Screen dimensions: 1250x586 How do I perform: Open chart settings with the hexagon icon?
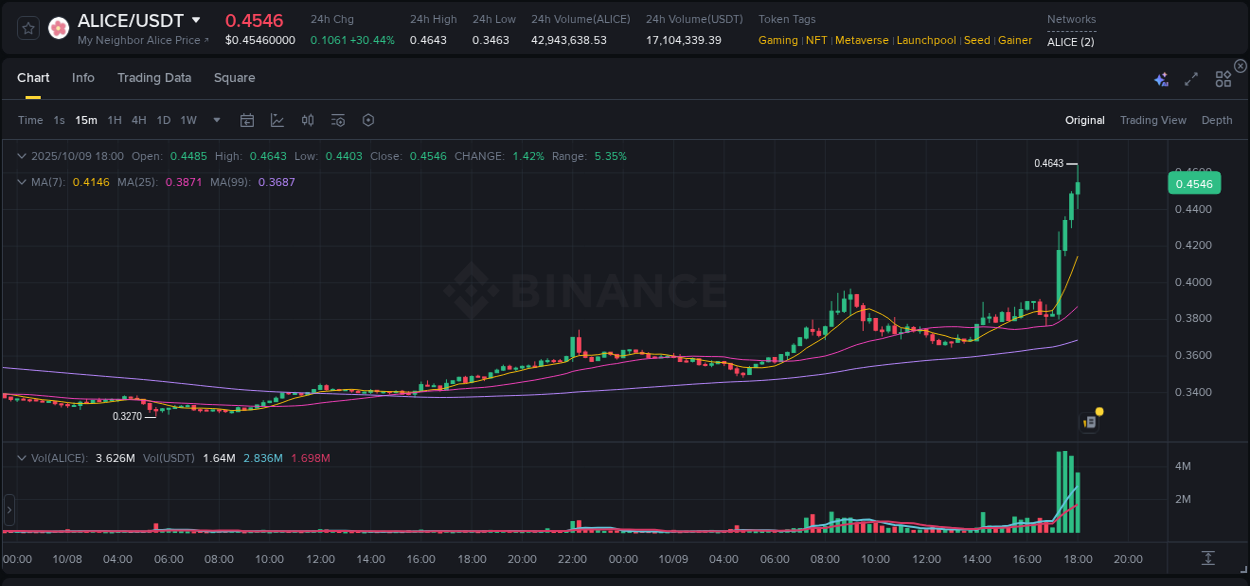[368, 120]
